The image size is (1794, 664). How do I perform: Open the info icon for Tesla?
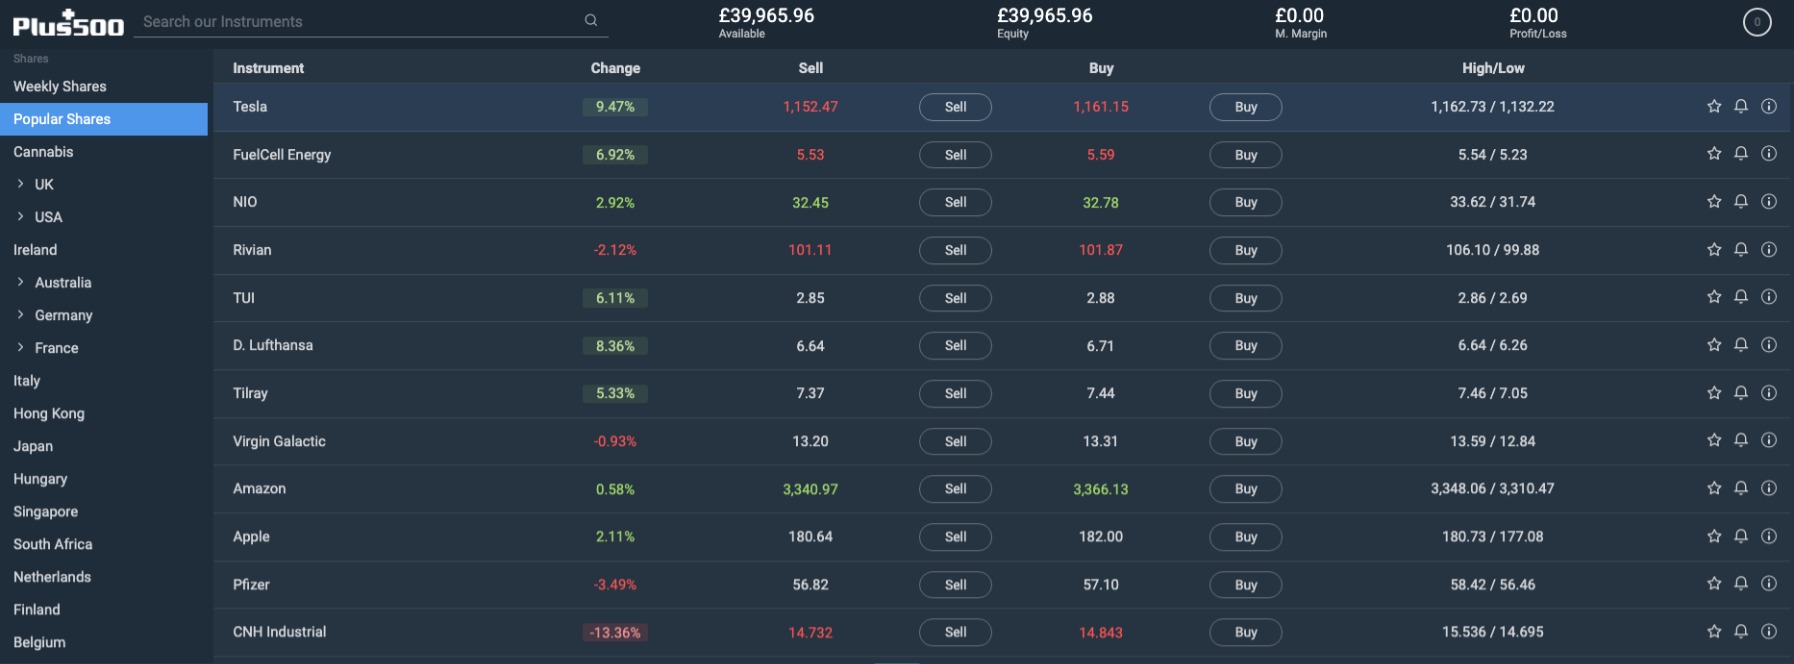pos(1769,106)
